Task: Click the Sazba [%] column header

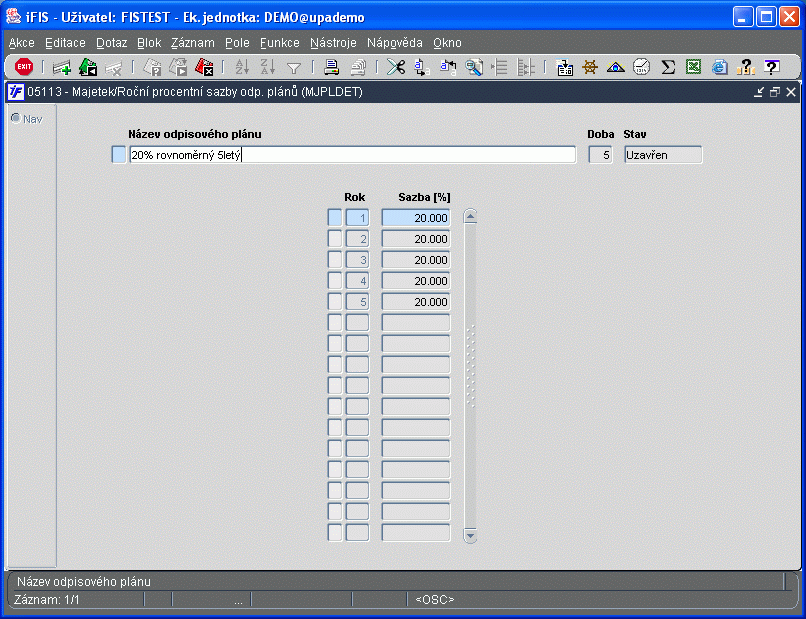Action: (x=424, y=197)
